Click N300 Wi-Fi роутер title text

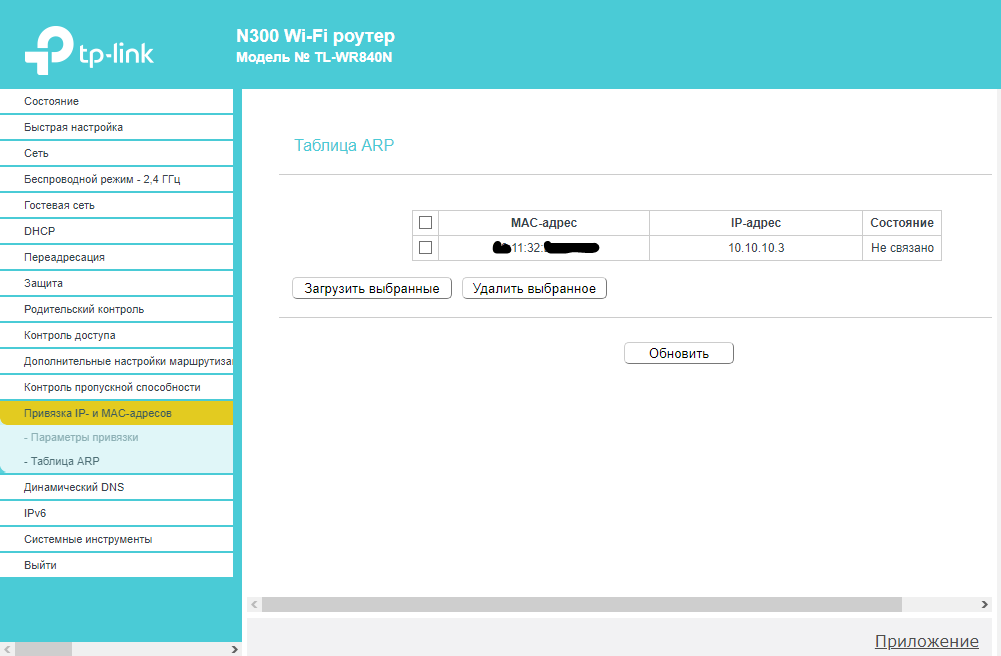coord(315,36)
